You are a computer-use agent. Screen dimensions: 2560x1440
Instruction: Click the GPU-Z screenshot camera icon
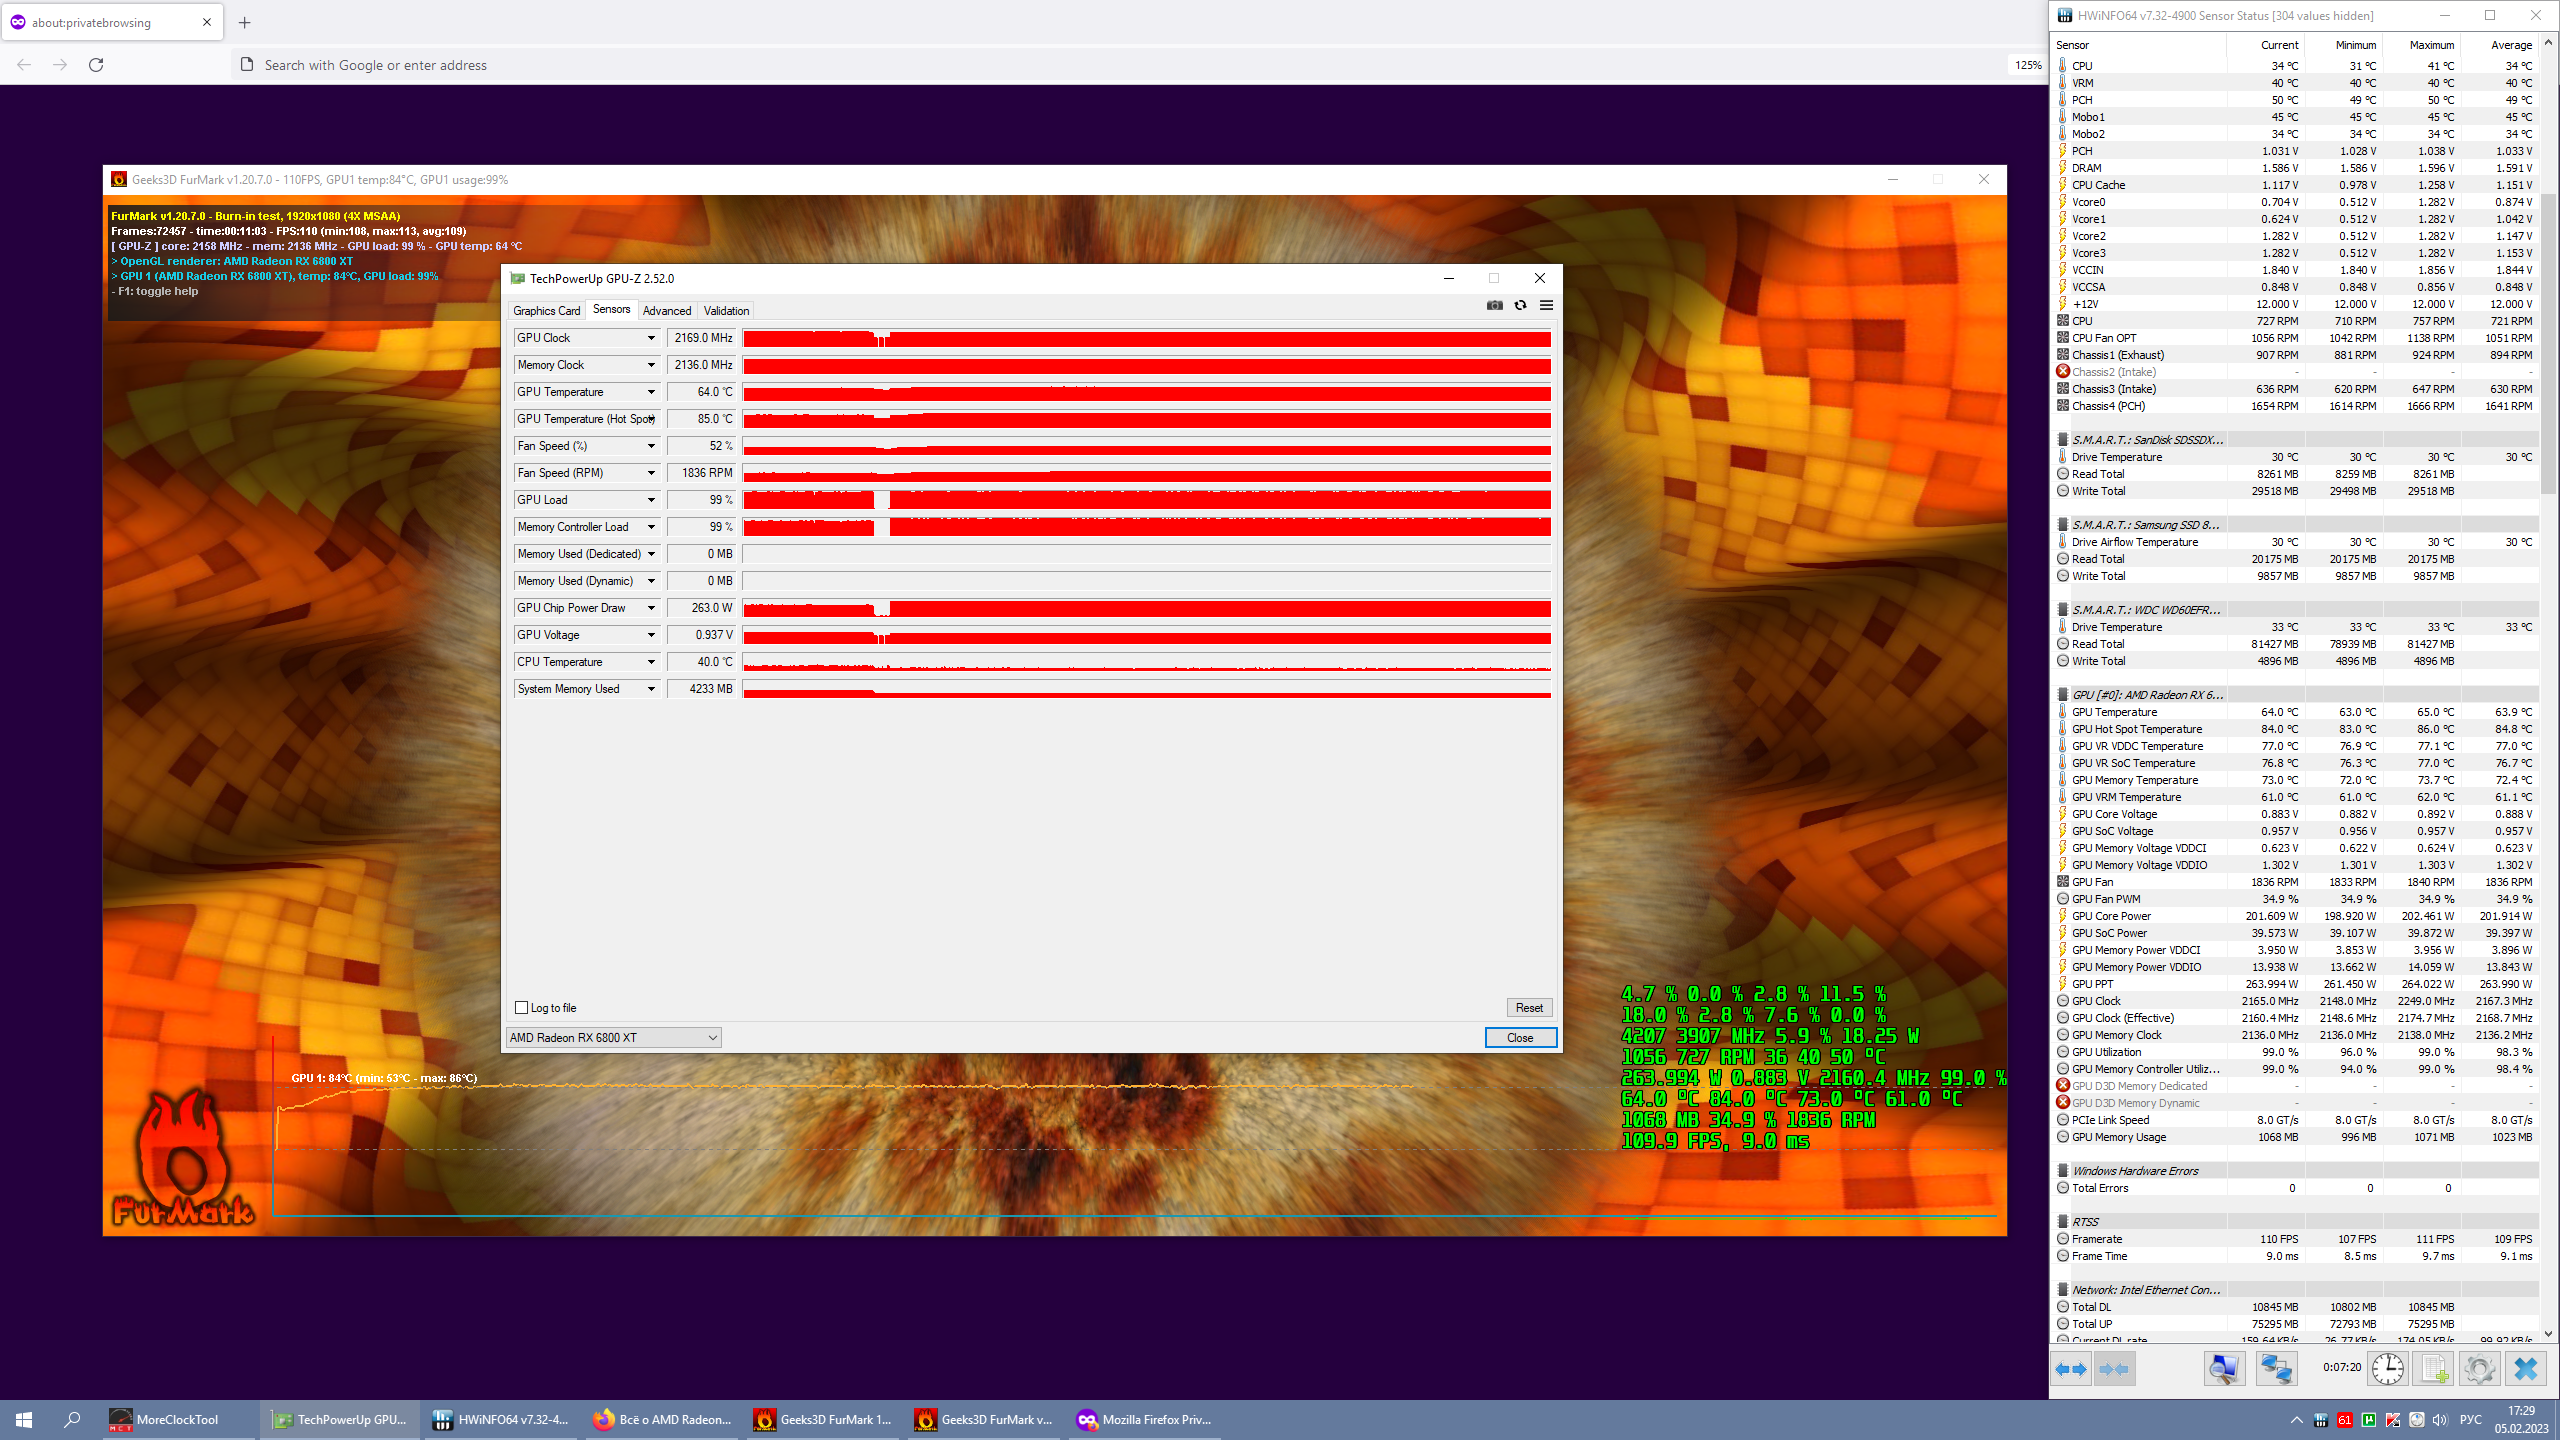tap(1494, 305)
